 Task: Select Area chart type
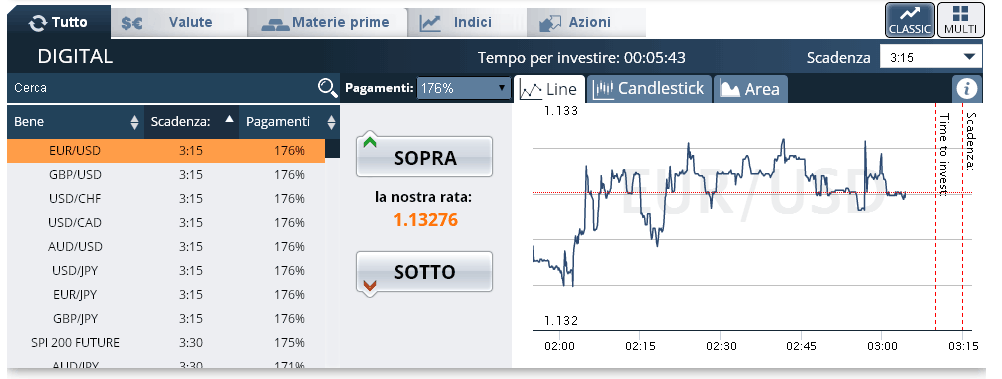[750, 89]
